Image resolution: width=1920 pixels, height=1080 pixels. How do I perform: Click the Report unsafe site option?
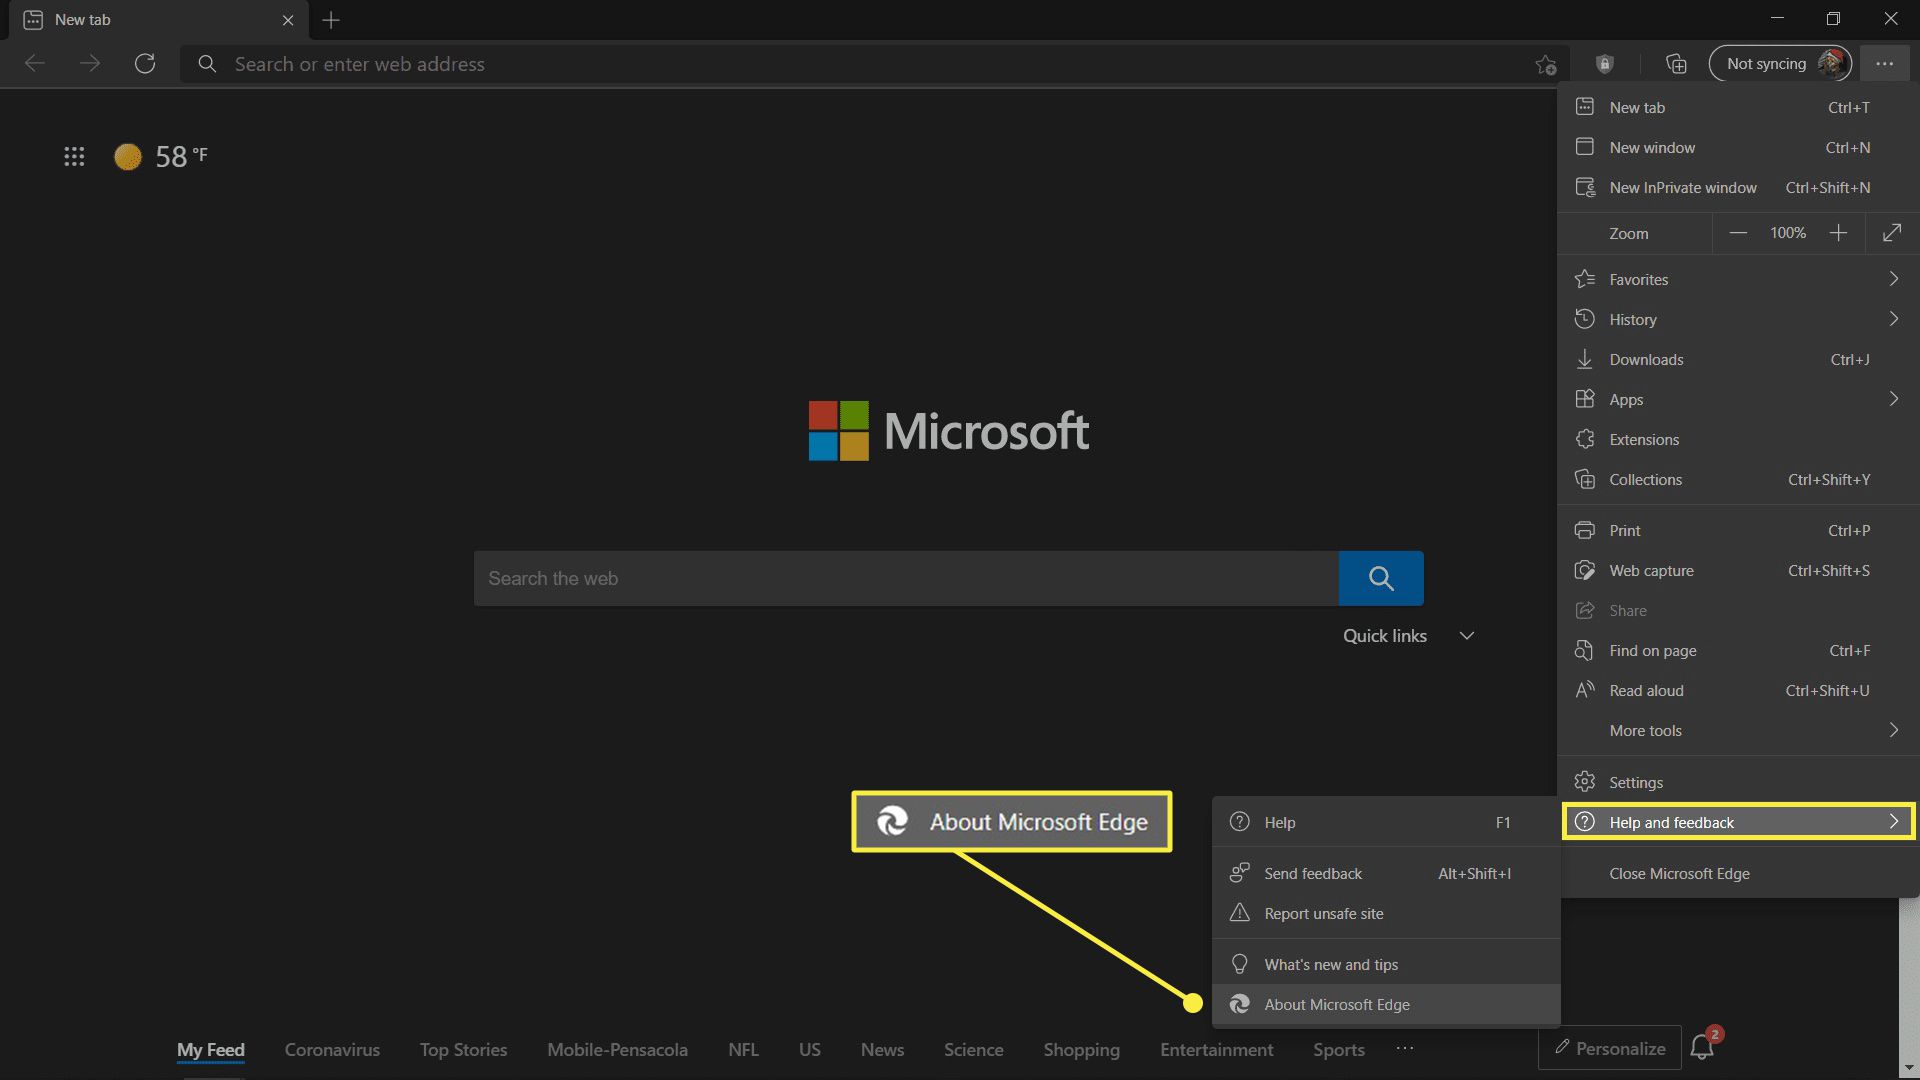coord(1323,911)
